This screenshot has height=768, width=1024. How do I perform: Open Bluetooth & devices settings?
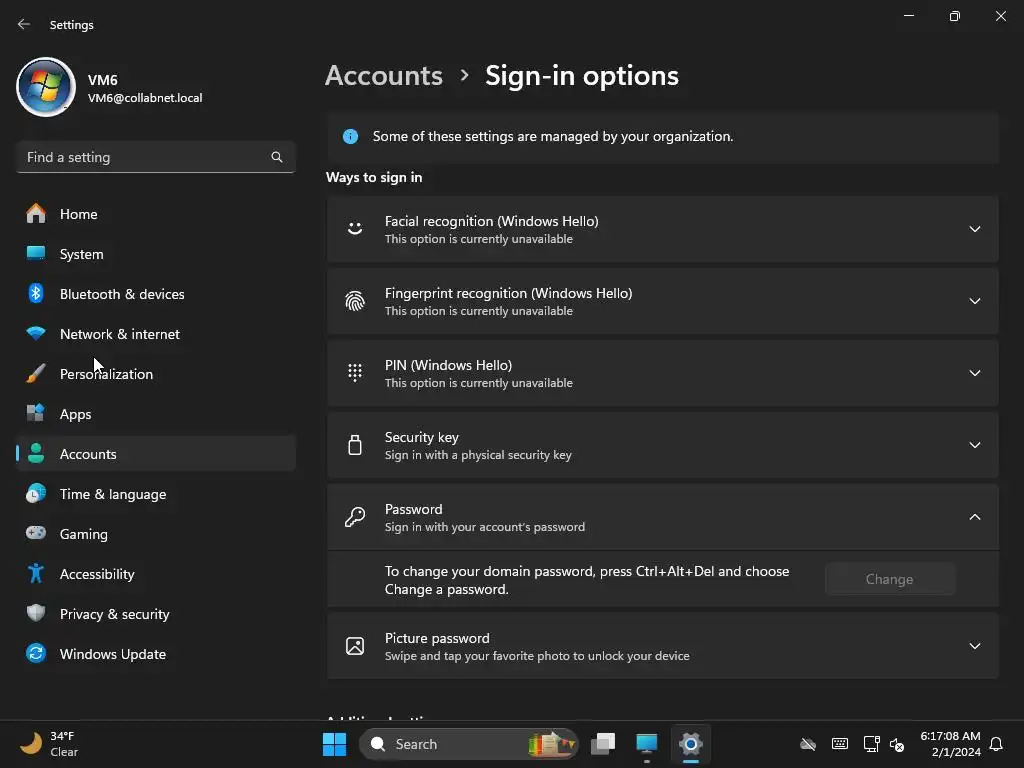[155, 294]
